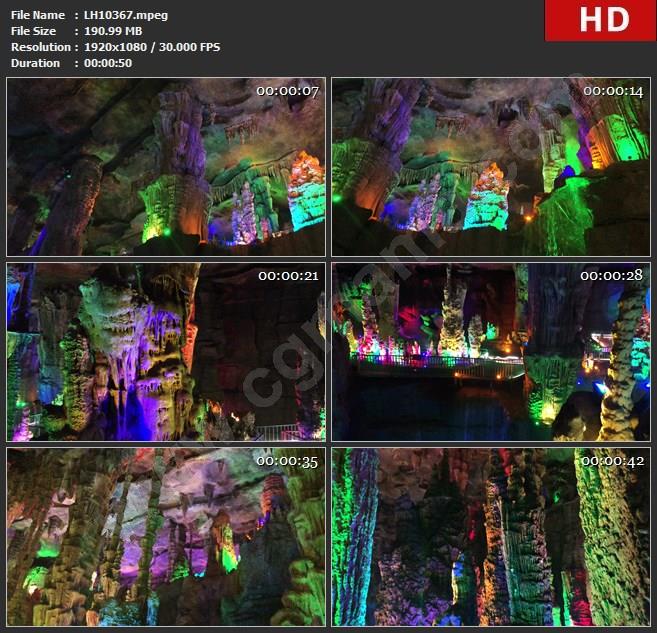Open the thumbnail at 00:00:42
The image size is (657, 633).
click(490, 537)
